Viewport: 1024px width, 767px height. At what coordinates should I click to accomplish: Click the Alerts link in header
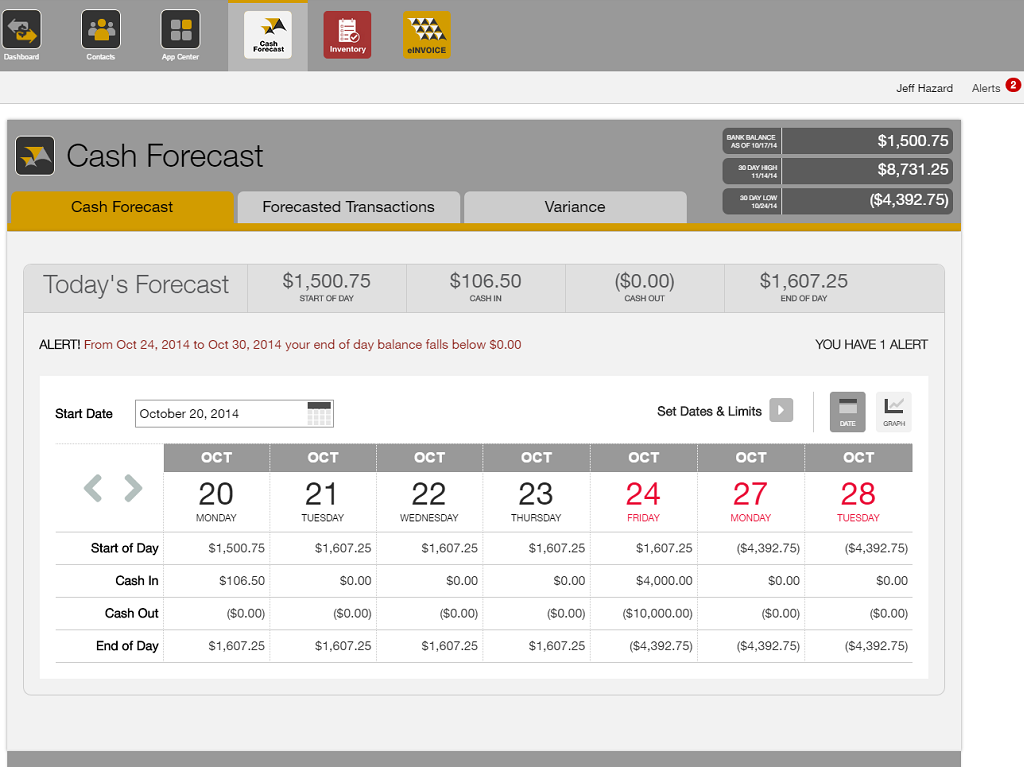985,88
